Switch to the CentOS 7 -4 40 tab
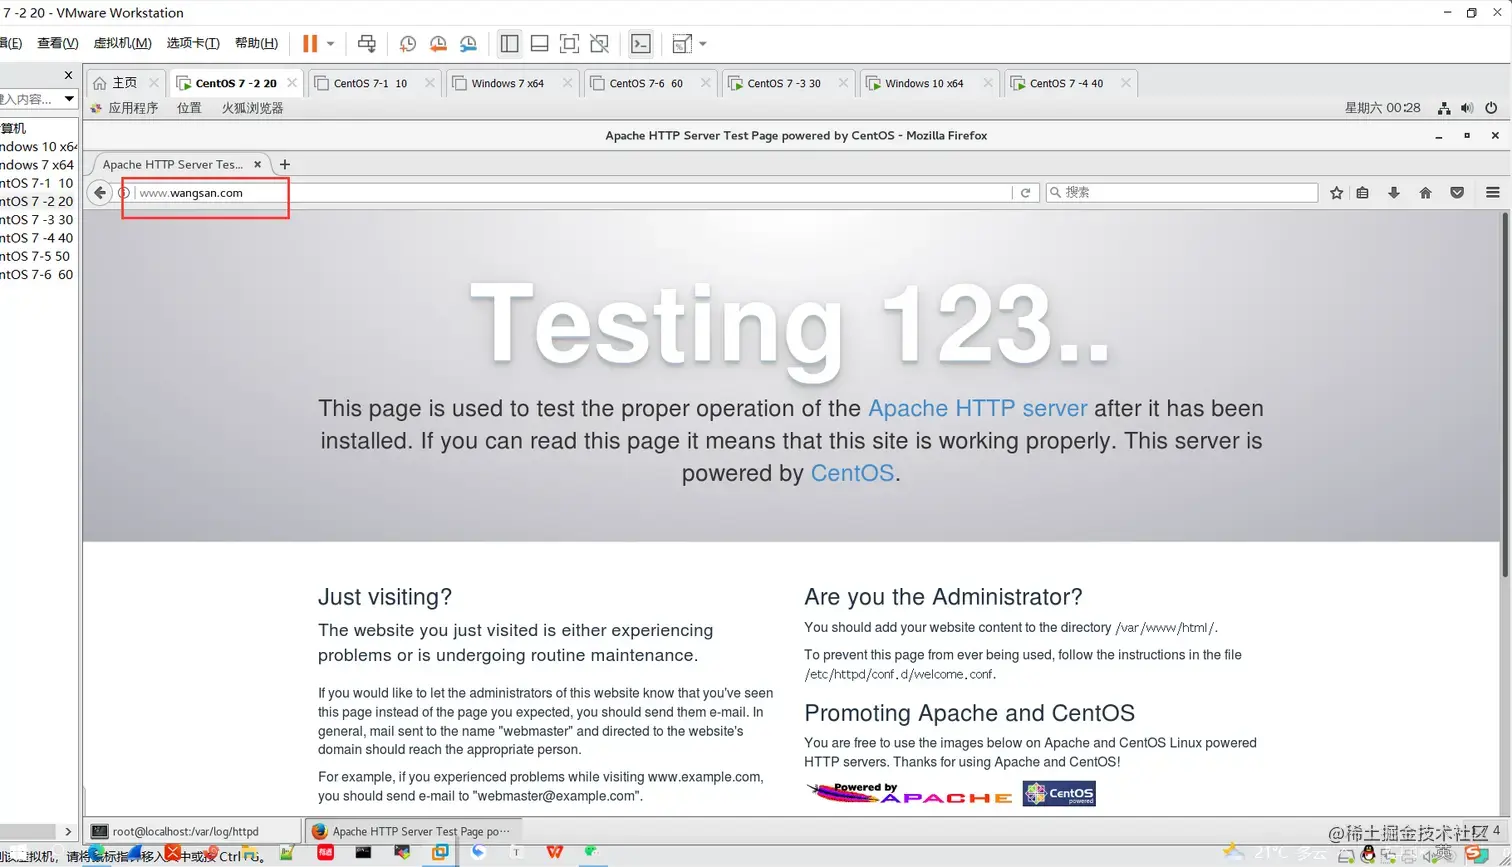 point(1066,83)
